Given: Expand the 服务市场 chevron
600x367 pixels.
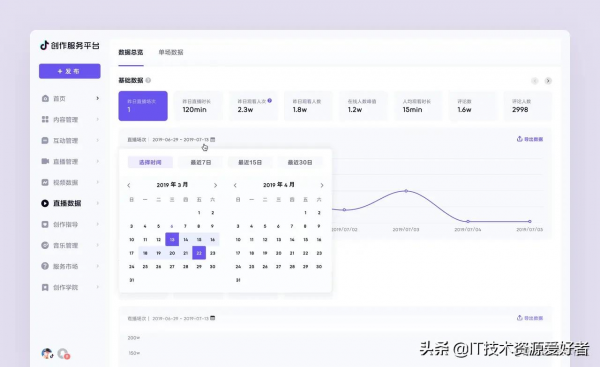Looking at the screenshot, I should tap(98, 266).
